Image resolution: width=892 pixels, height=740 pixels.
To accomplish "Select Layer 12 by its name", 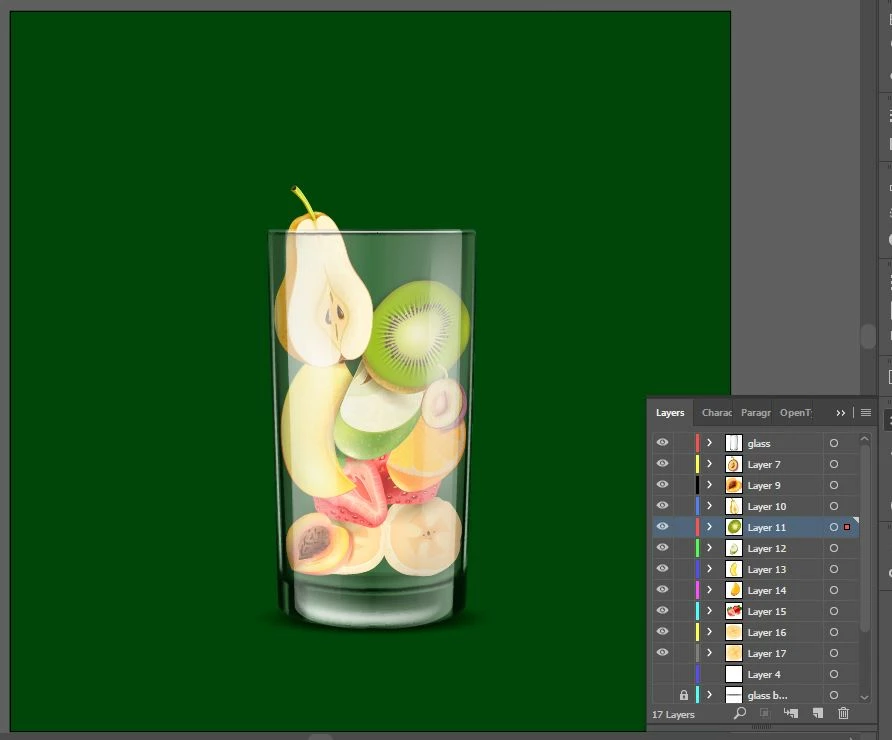I will tap(767, 548).
